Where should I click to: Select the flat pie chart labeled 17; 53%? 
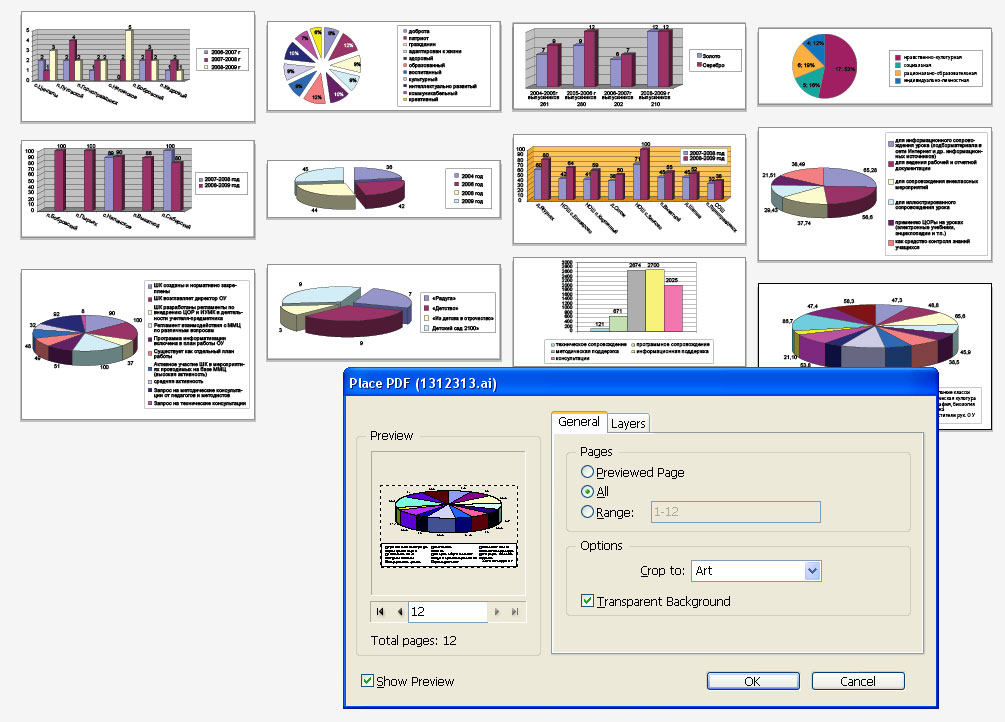(875, 67)
